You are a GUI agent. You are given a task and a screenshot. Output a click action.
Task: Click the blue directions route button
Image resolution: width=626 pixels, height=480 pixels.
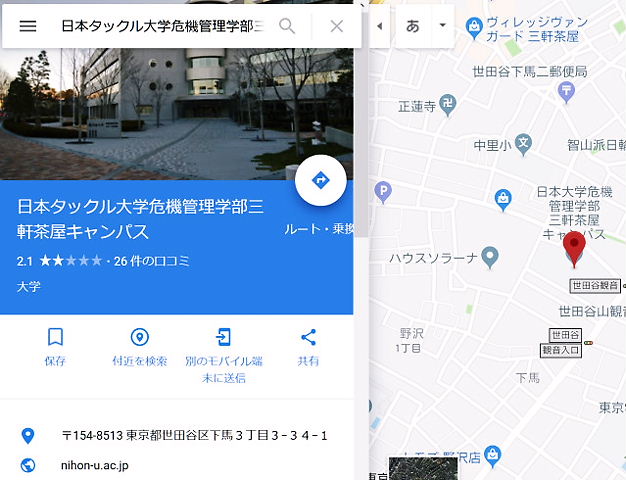coord(321,180)
